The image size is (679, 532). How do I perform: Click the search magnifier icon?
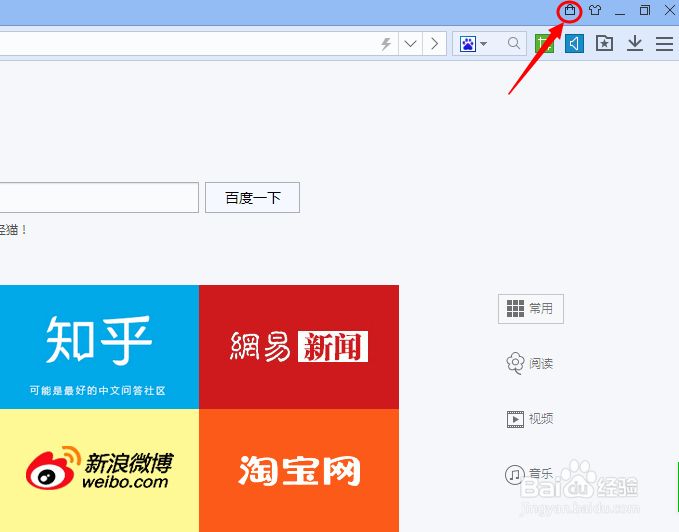(514, 43)
